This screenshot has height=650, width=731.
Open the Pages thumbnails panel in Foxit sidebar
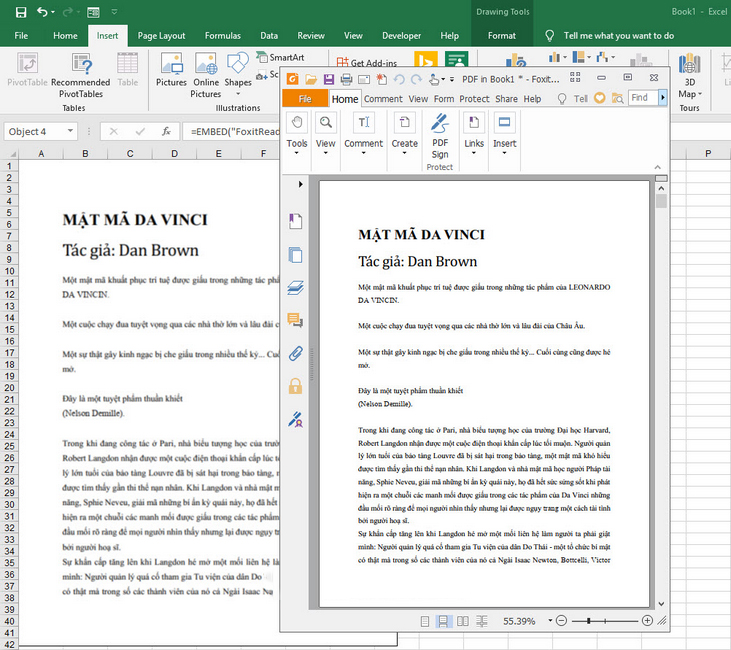pyautogui.click(x=296, y=255)
